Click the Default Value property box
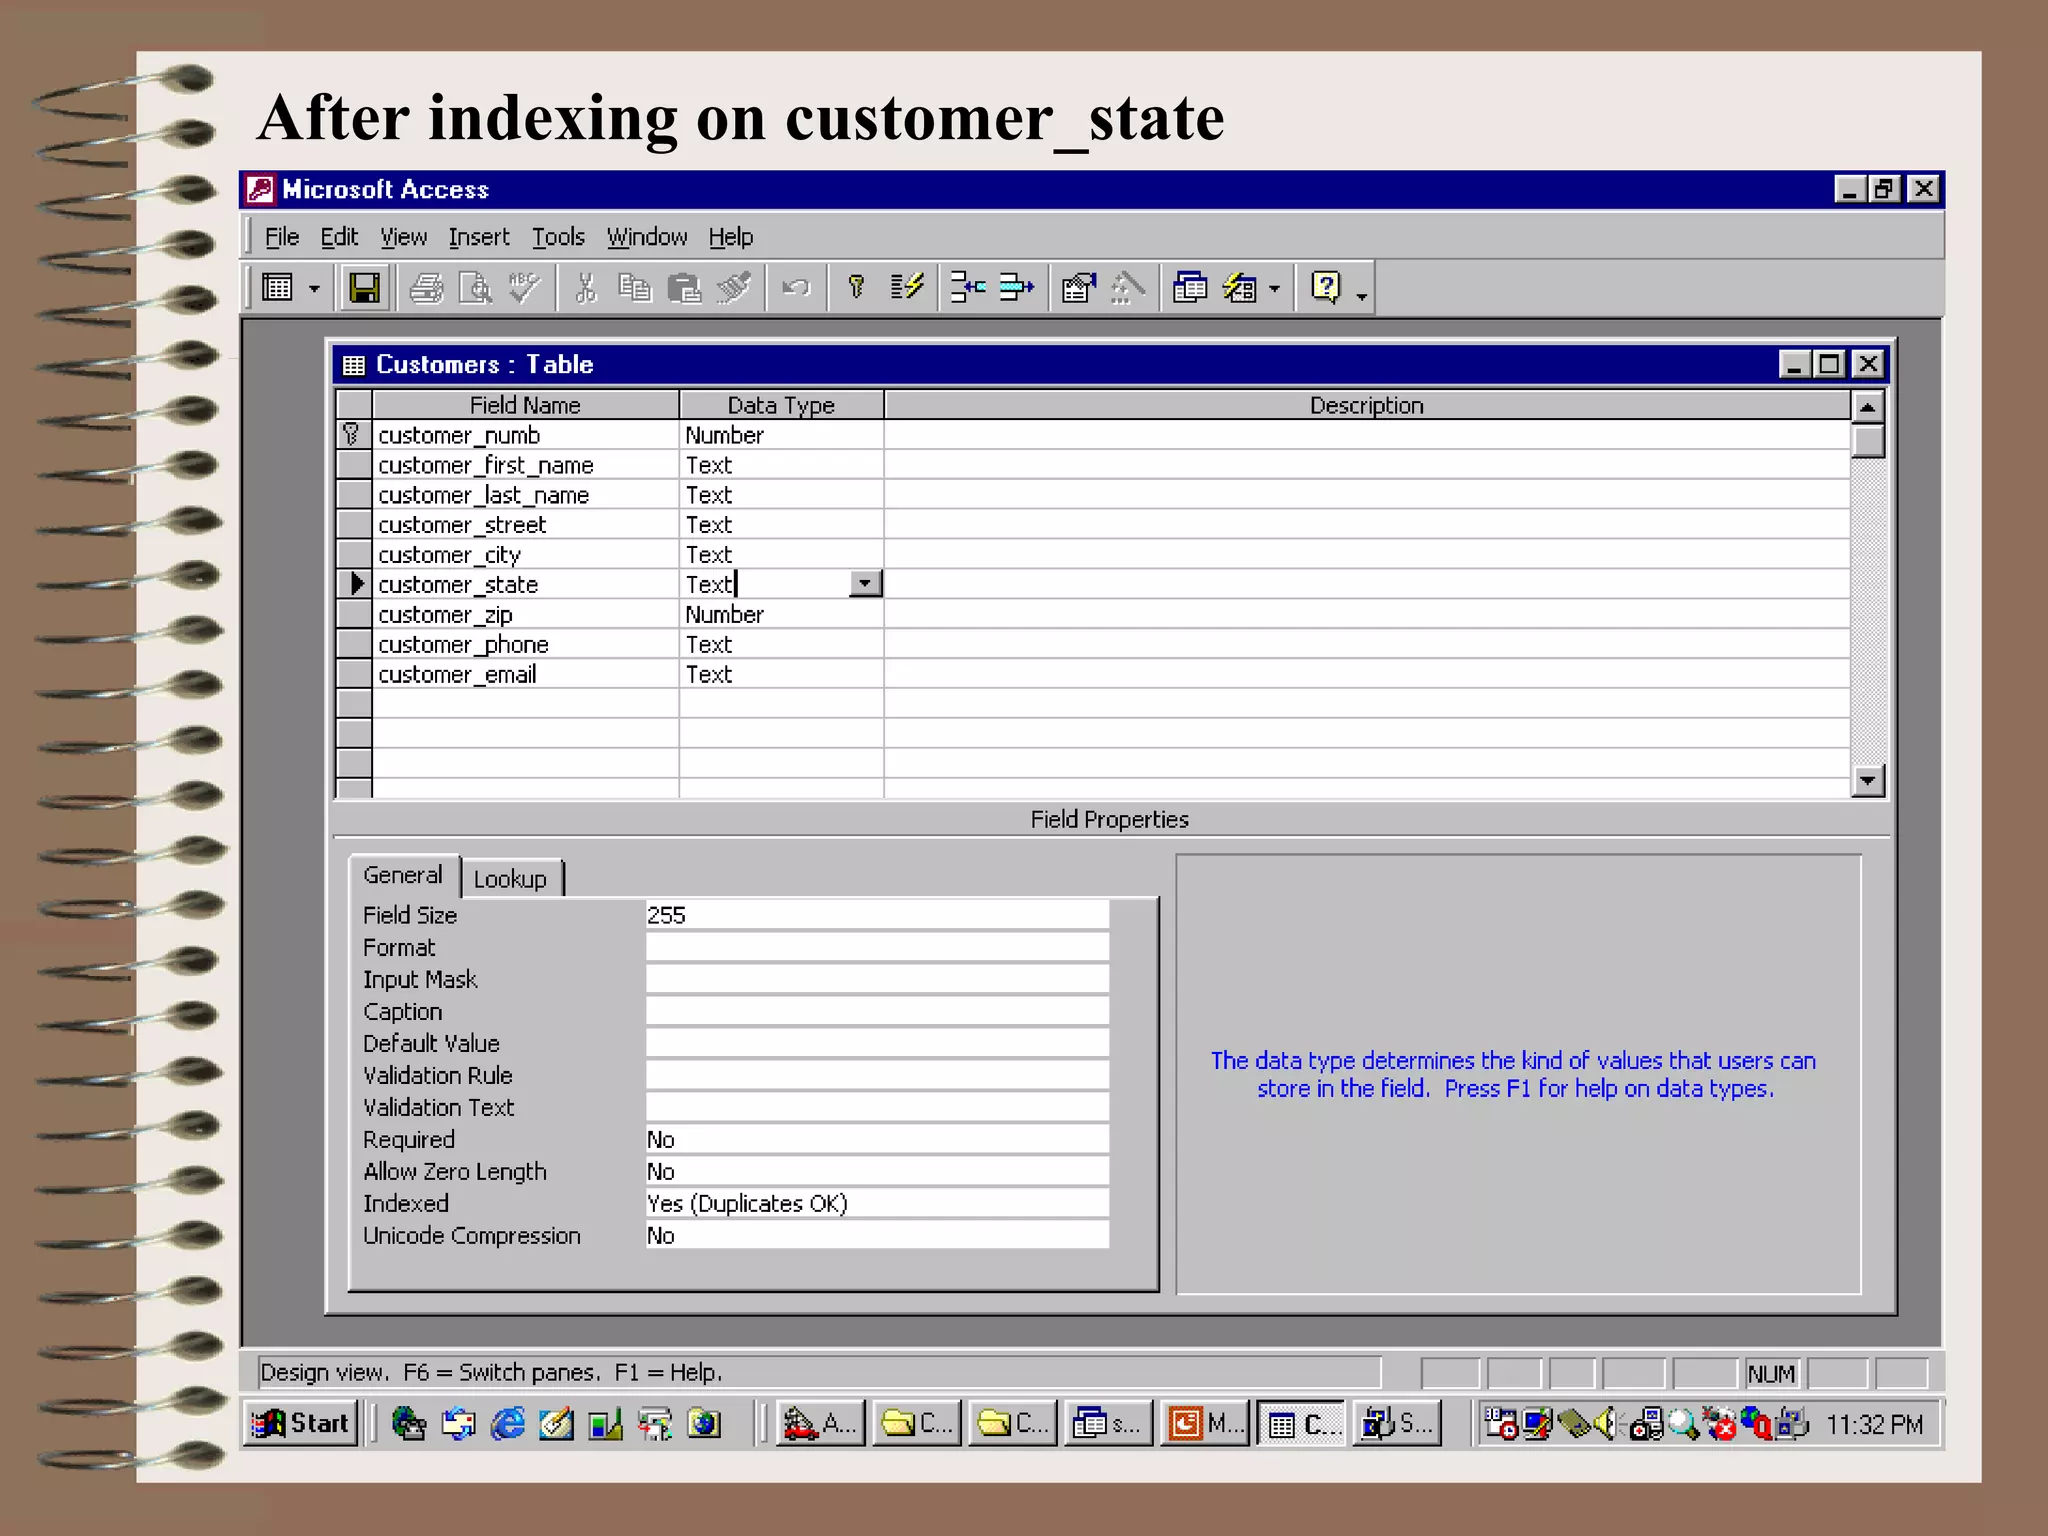 877,1043
